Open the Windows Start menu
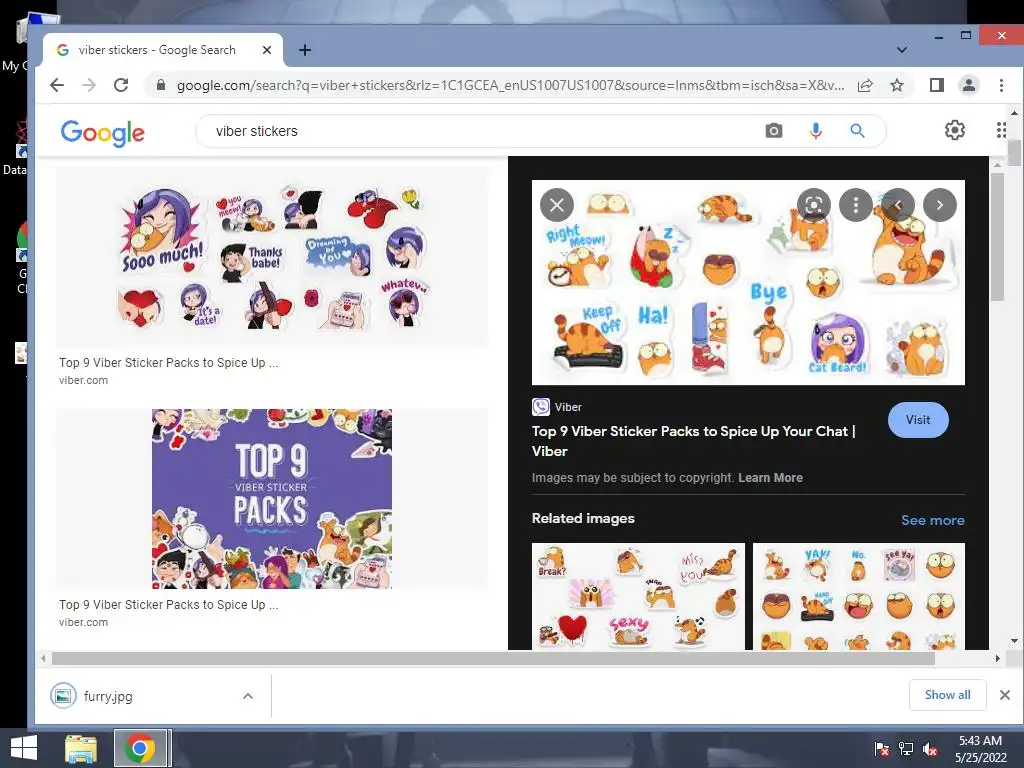Viewport: 1024px width, 768px height. 24,748
